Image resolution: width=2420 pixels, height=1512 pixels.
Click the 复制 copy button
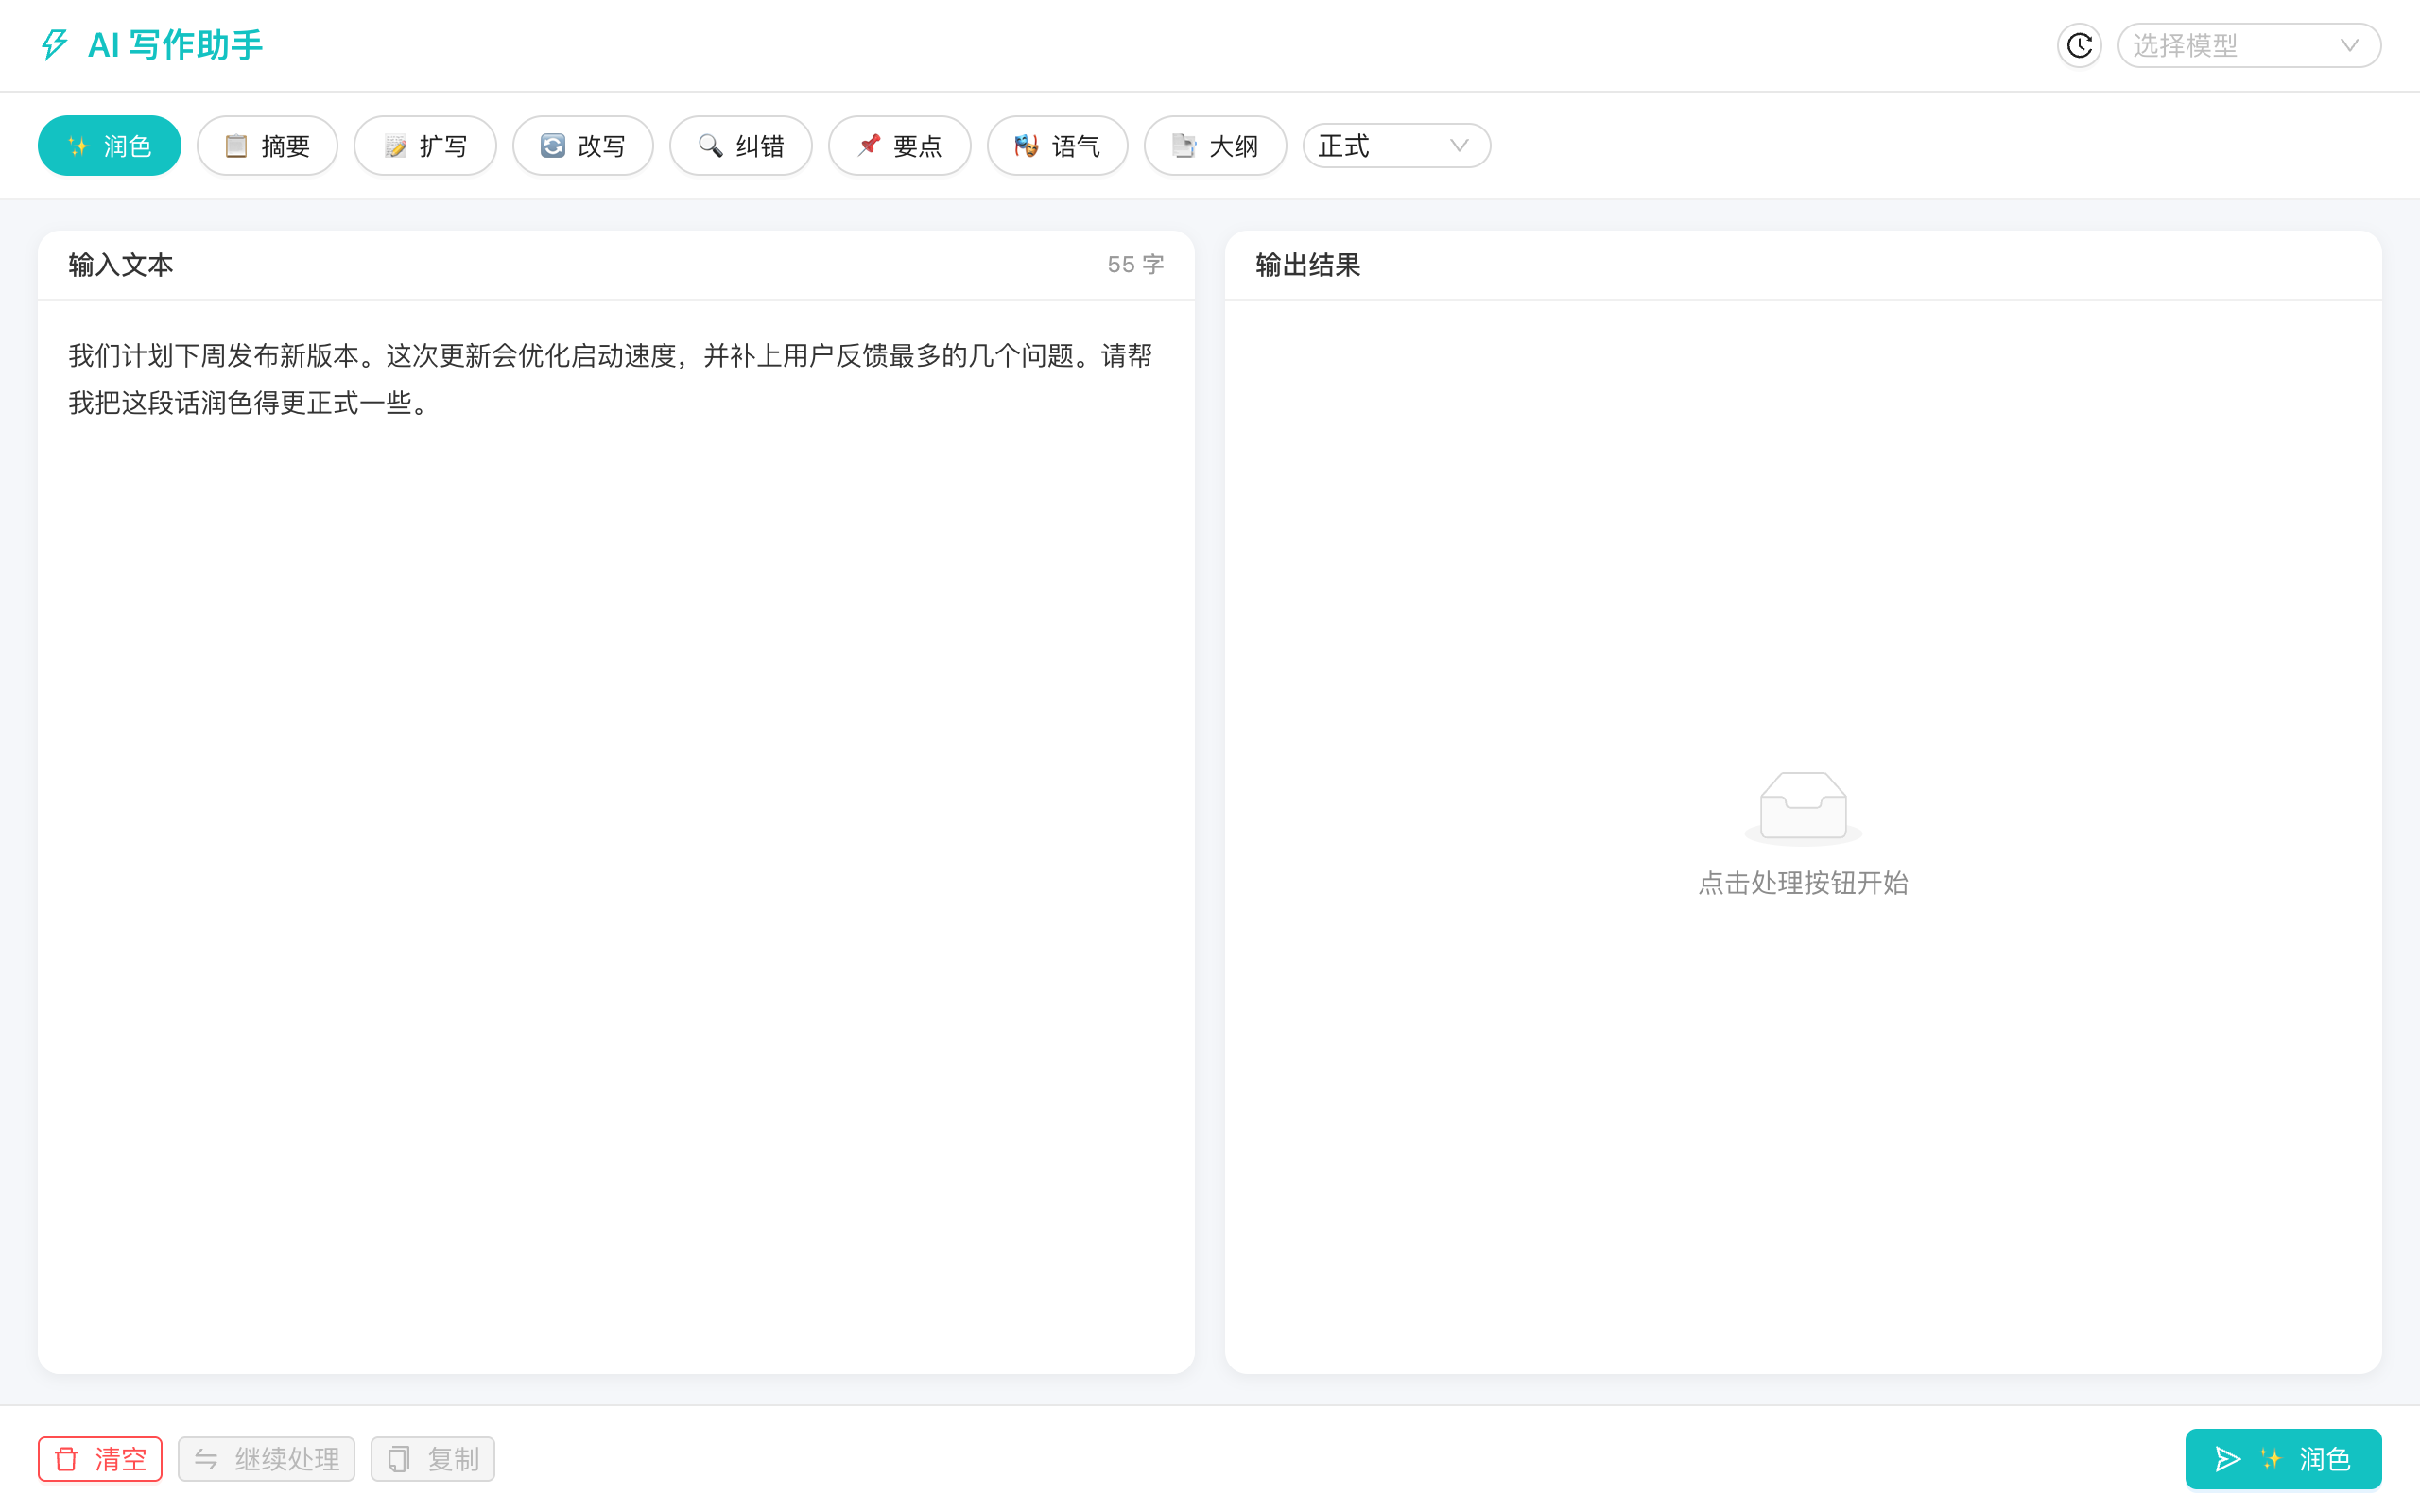click(x=432, y=1459)
